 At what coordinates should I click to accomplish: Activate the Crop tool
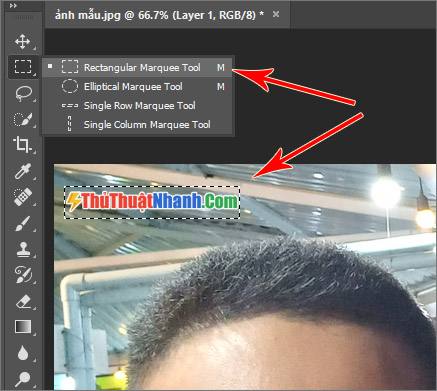pos(22,145)
